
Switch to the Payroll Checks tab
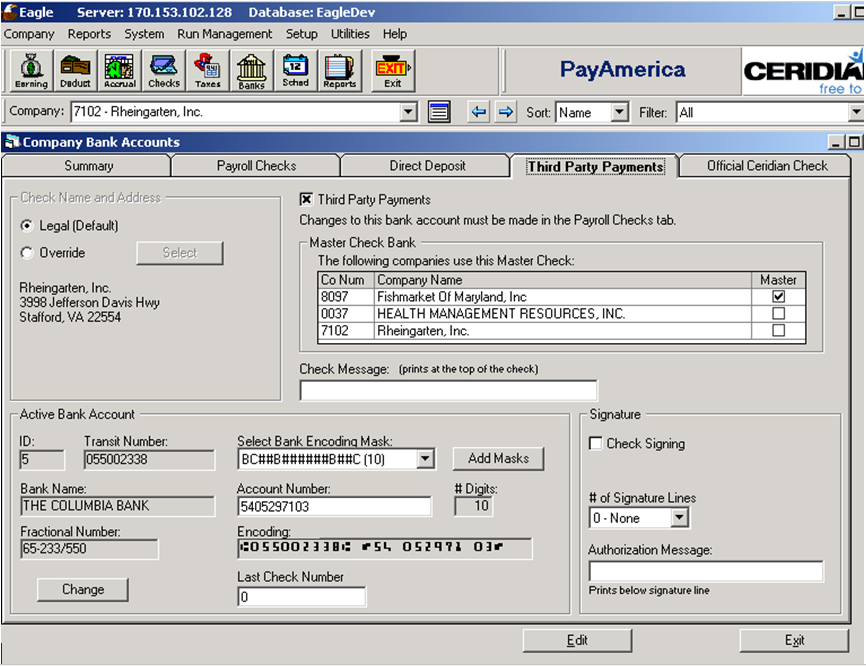[256, 166]
